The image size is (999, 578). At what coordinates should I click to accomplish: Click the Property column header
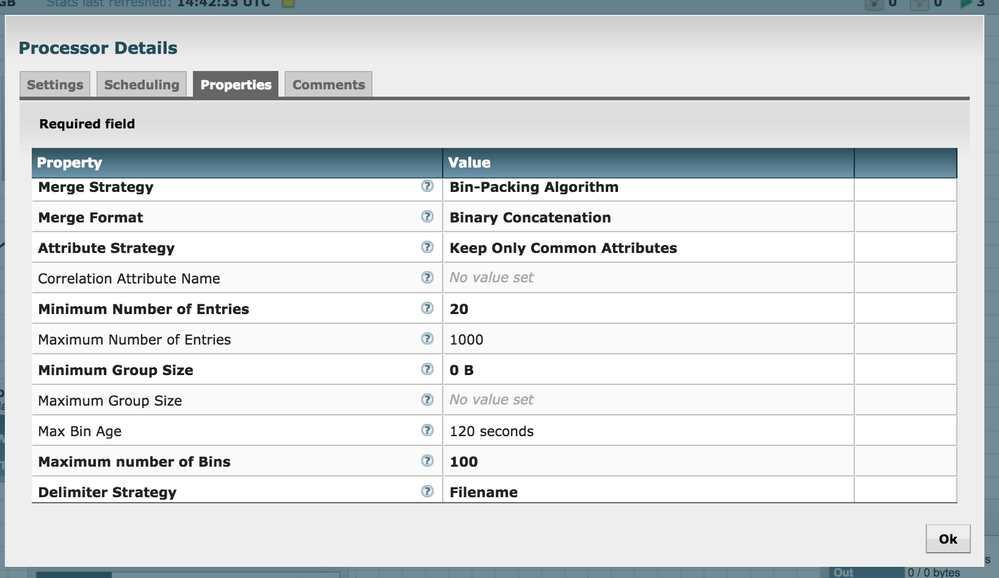[237, 163]
